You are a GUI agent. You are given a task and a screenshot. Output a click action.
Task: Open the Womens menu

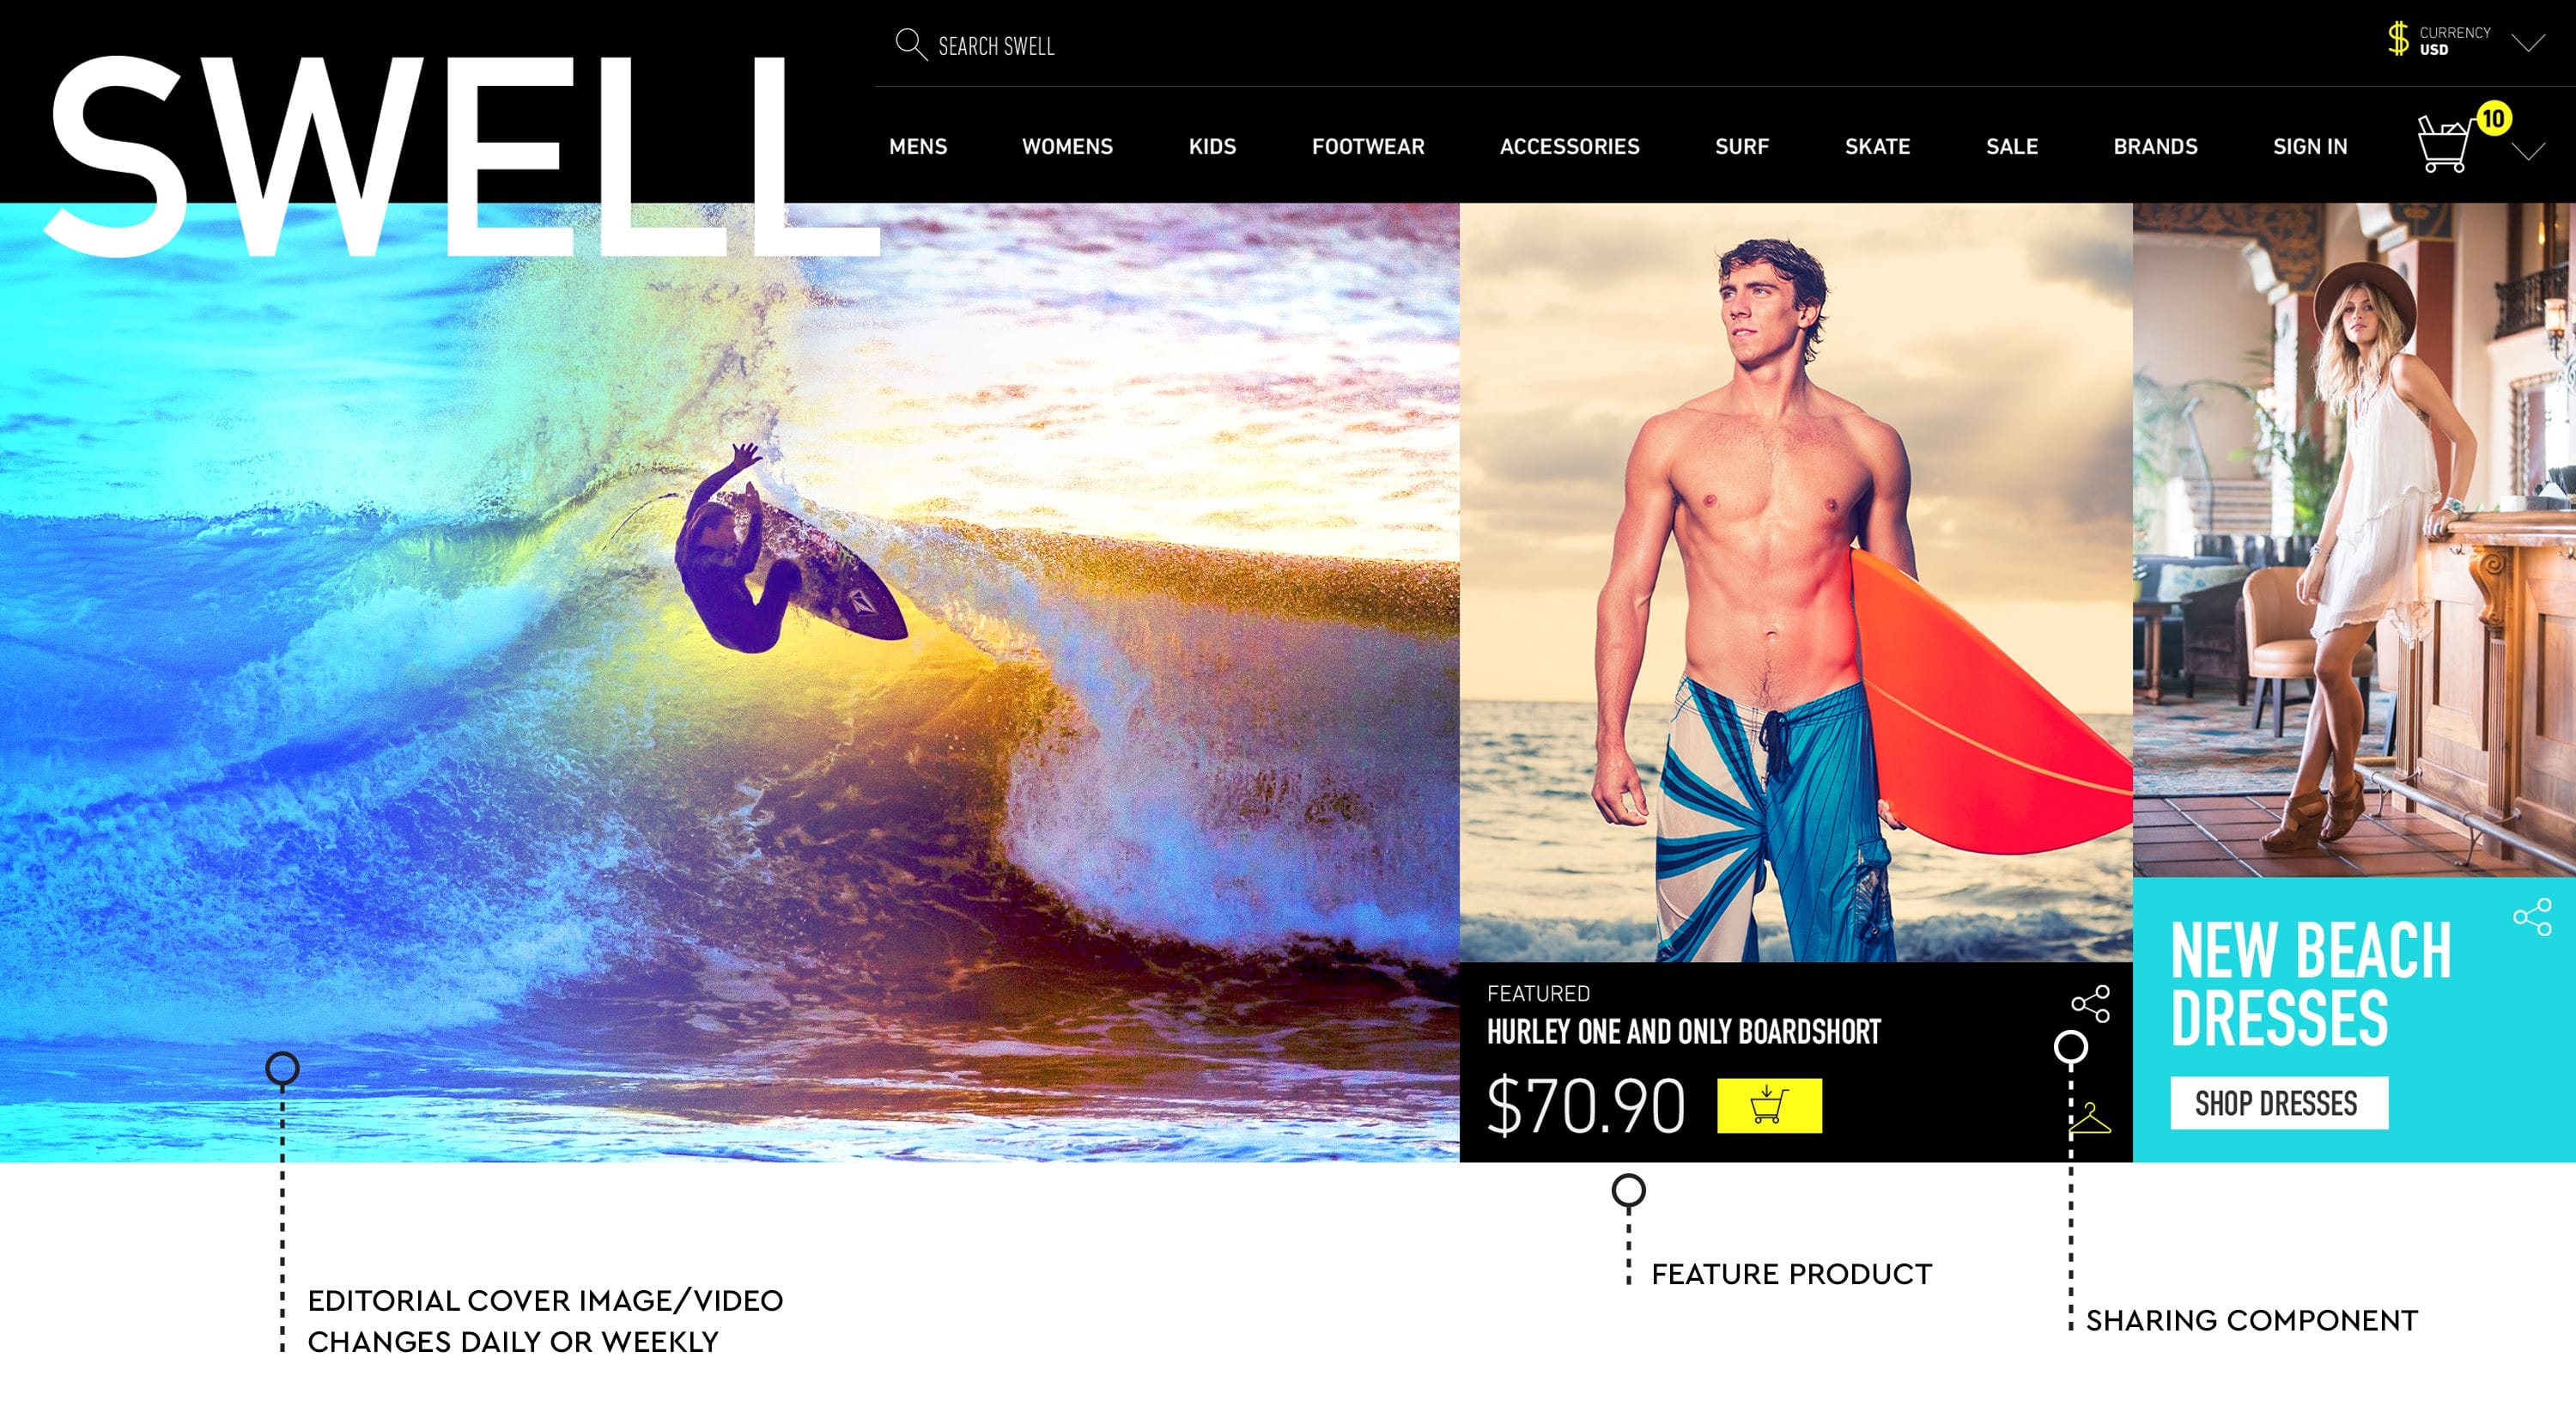click(x=1067, y=146)
